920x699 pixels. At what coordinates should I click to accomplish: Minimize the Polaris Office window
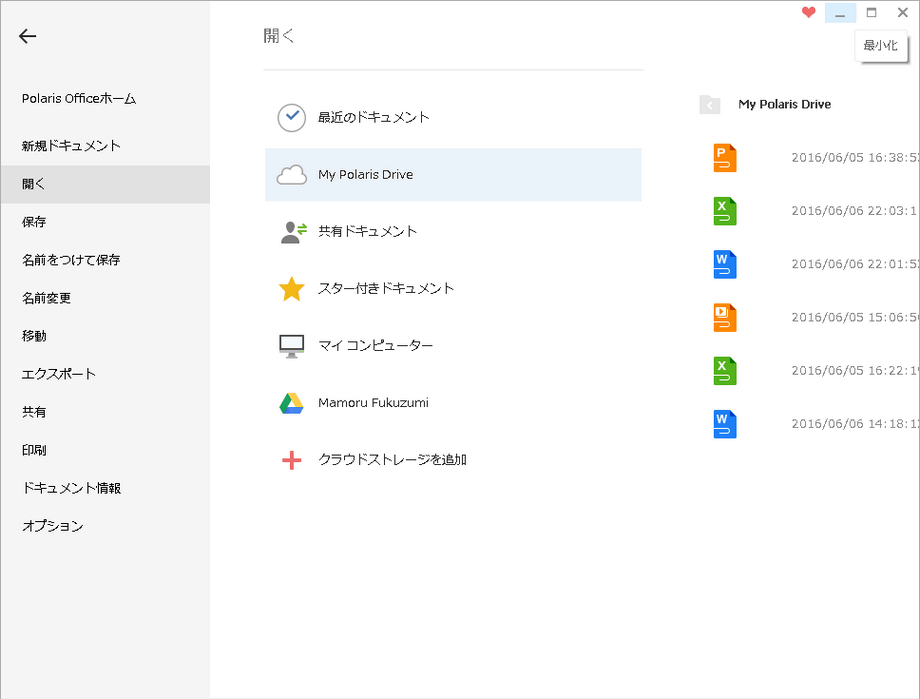840,12
